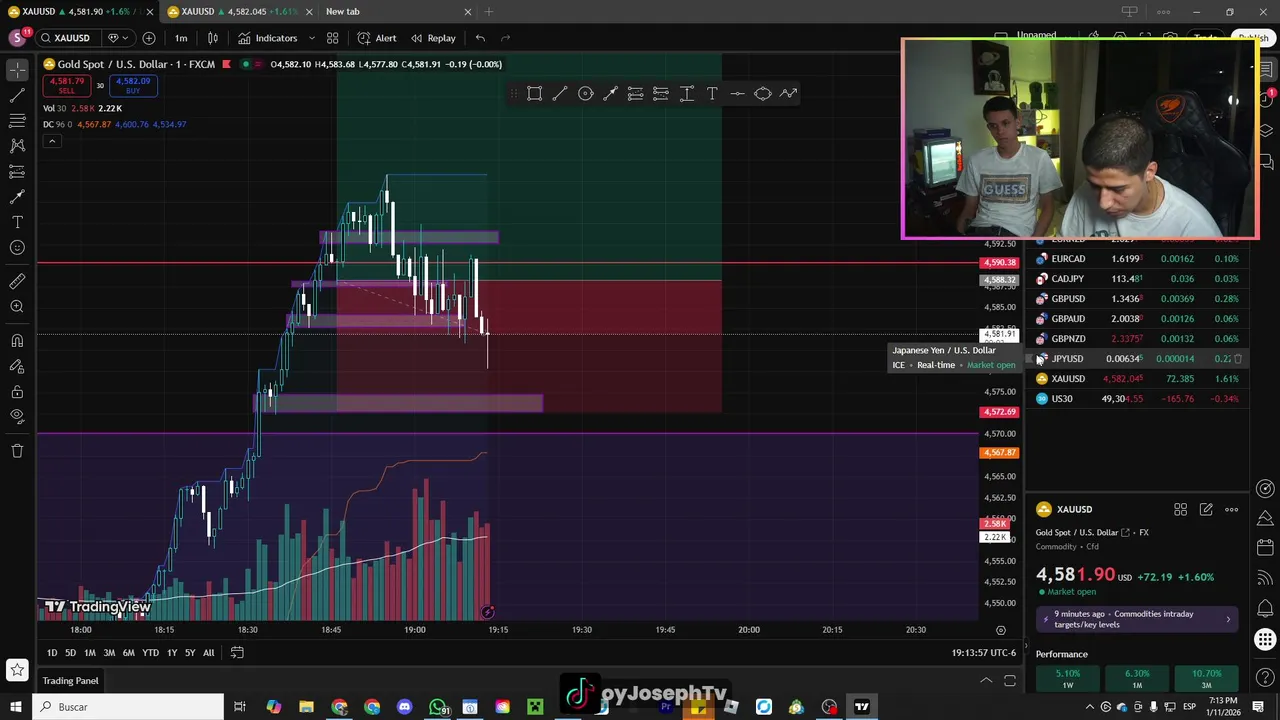Select the brush tool in left sidebar
The height and width of the screenshot is (720, 1280).
[17, 197]
